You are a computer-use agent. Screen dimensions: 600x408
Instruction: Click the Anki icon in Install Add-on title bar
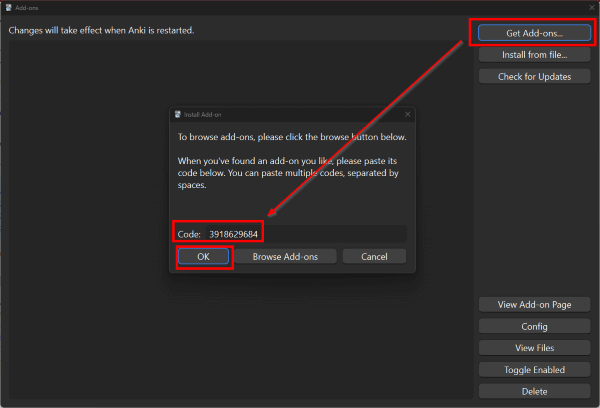coord(178,114)
